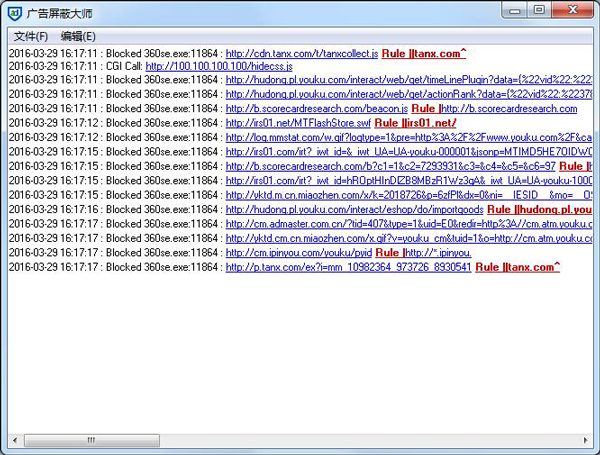Open the 编辑(E) menu

click(78, 35)
